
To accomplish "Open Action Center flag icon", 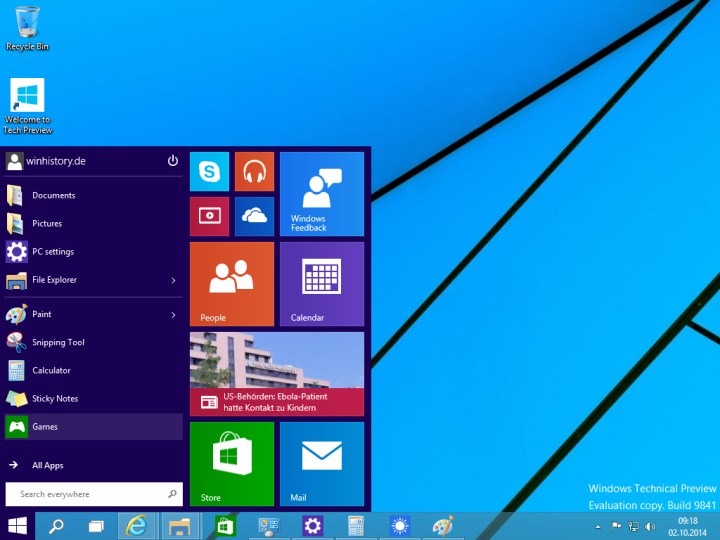I will [x=616, y=526].
